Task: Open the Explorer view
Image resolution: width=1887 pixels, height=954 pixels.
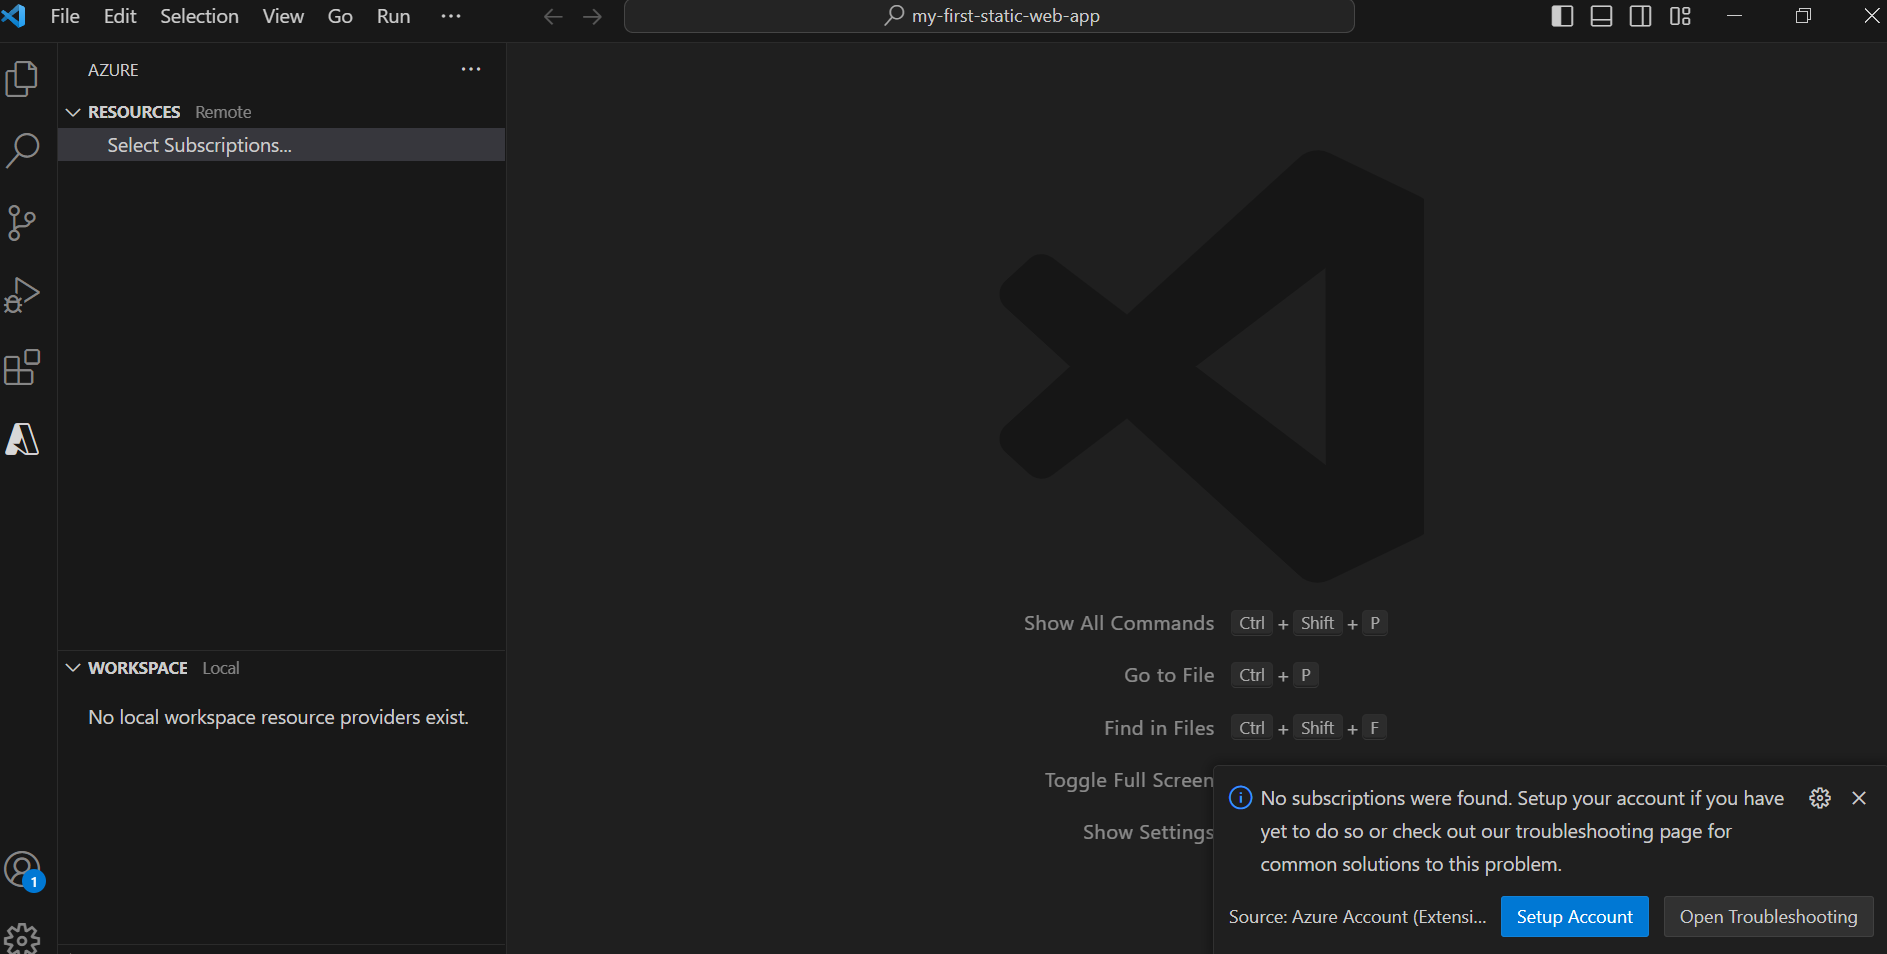Action: pyautogui.click(x=22, y=78)
